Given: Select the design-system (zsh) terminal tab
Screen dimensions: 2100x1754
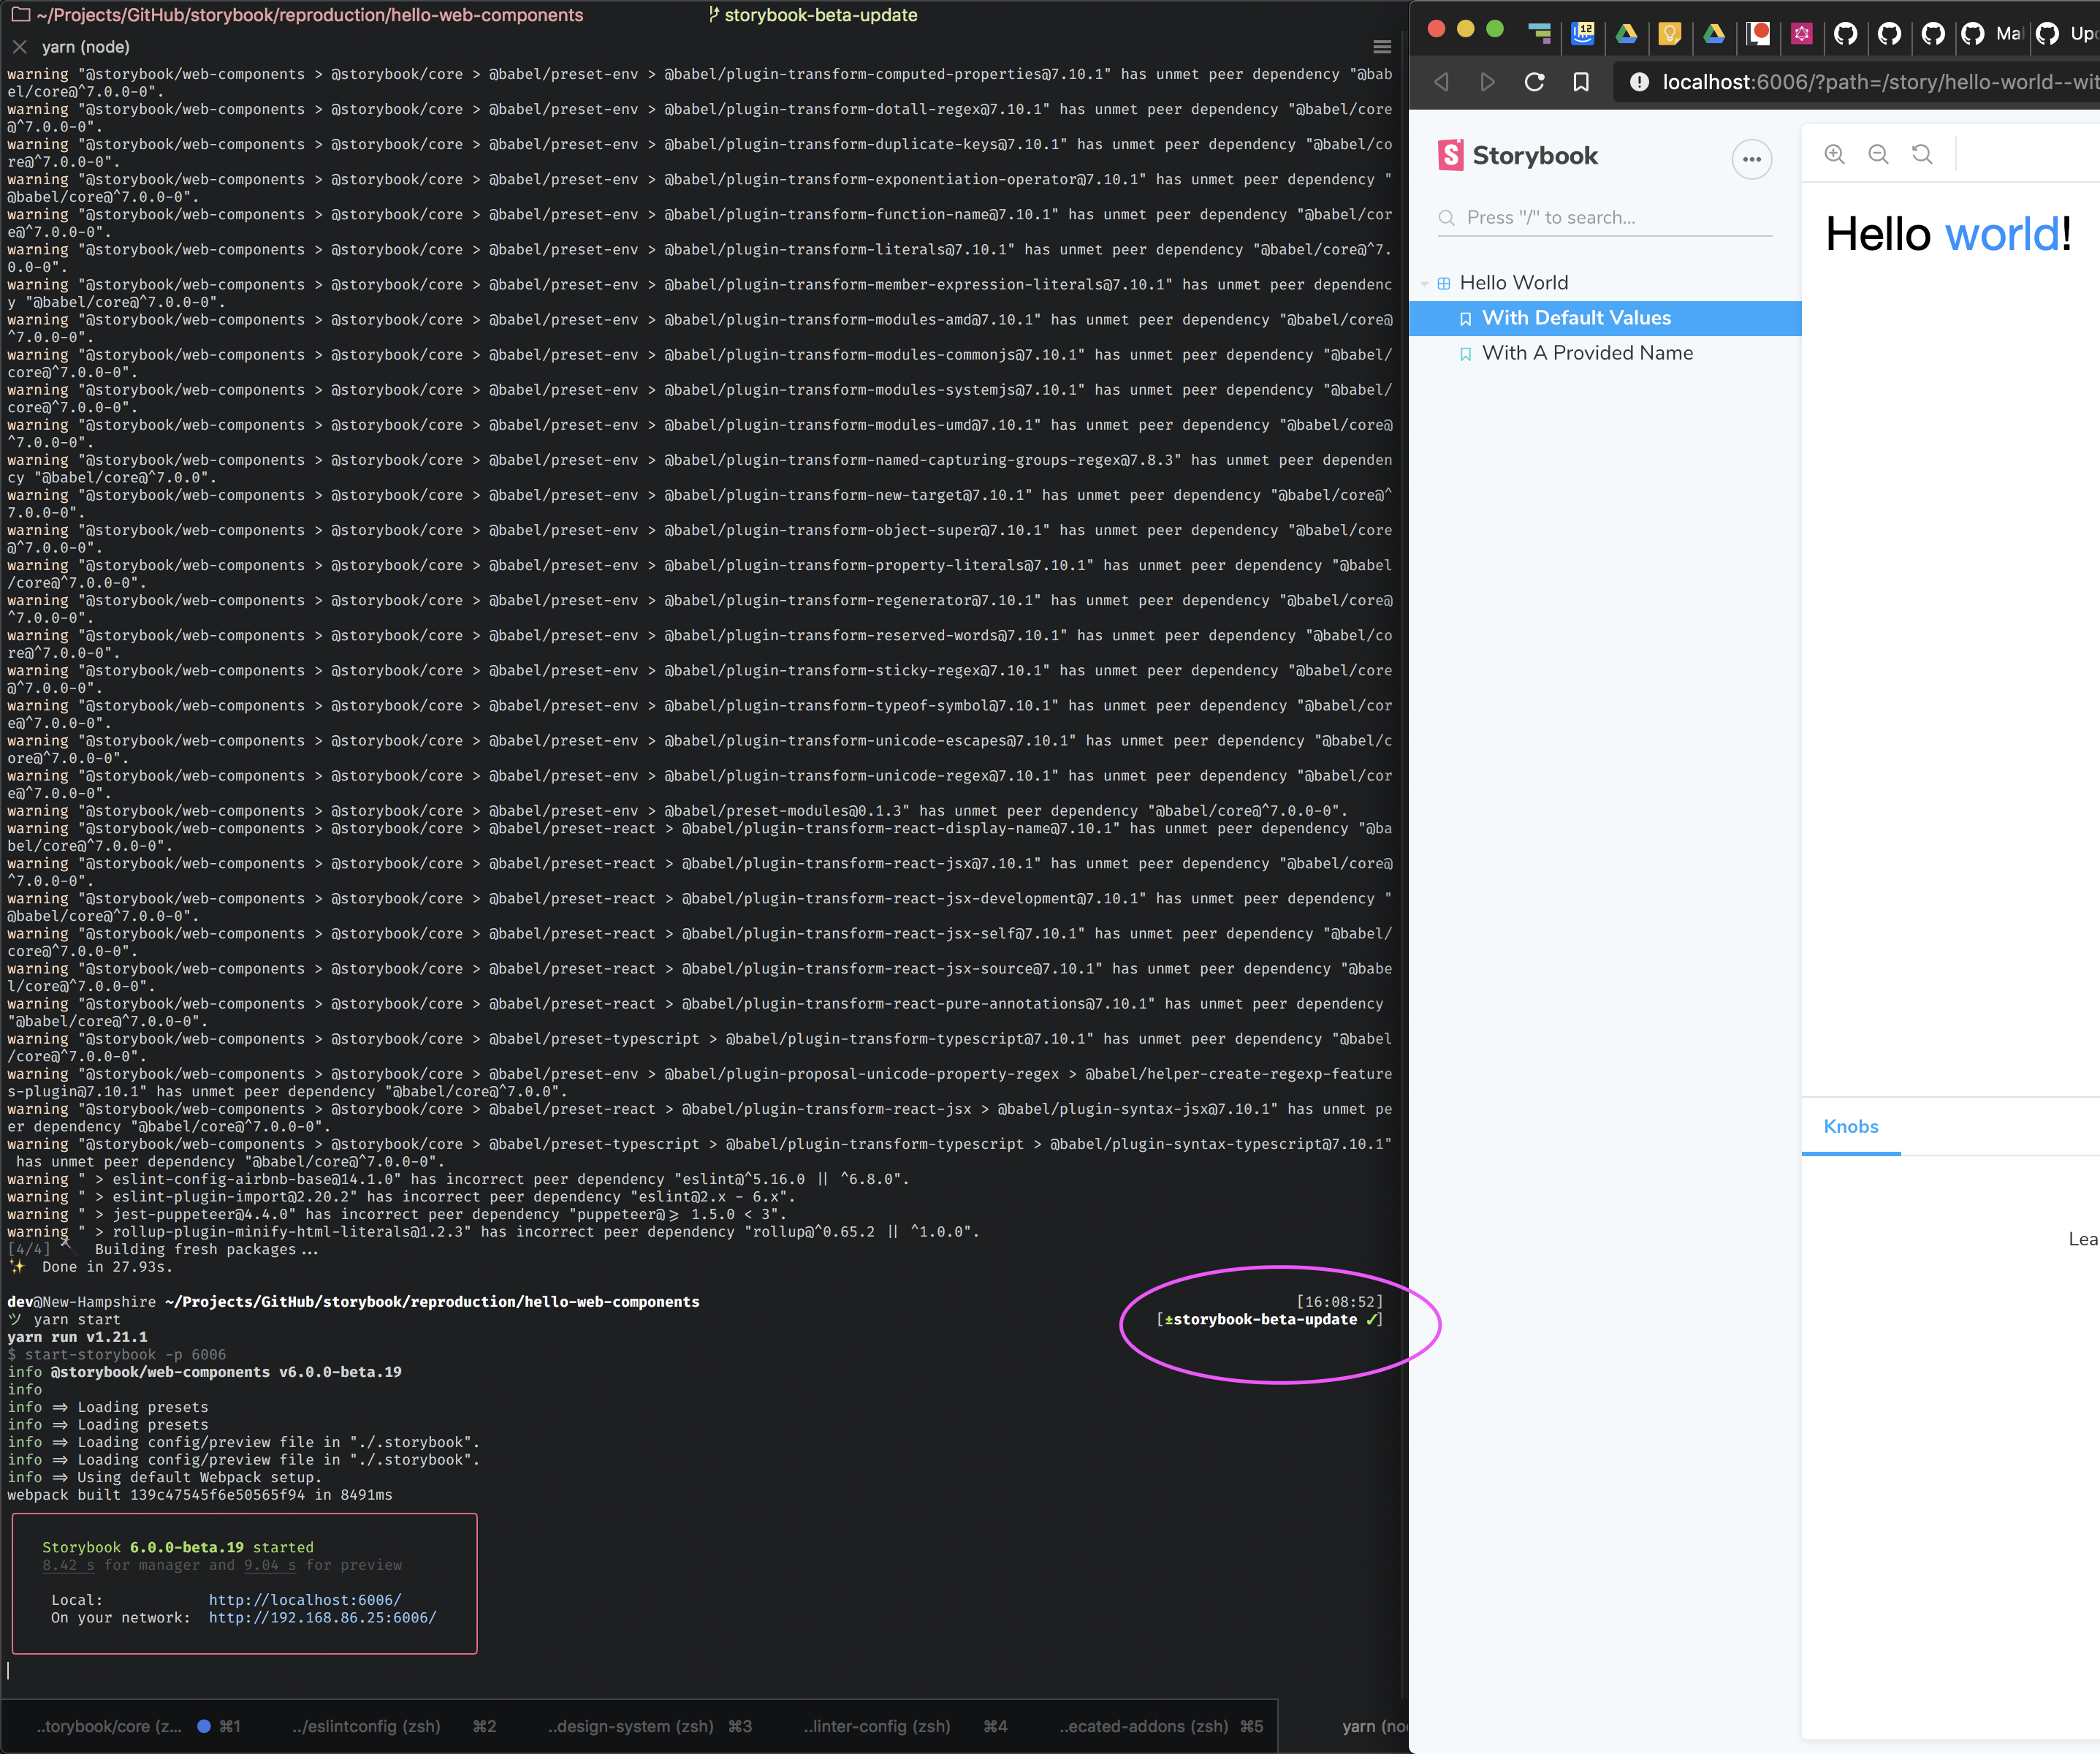Looking at the screenshot, I should pyautogui.click(x=630, y=1727).
